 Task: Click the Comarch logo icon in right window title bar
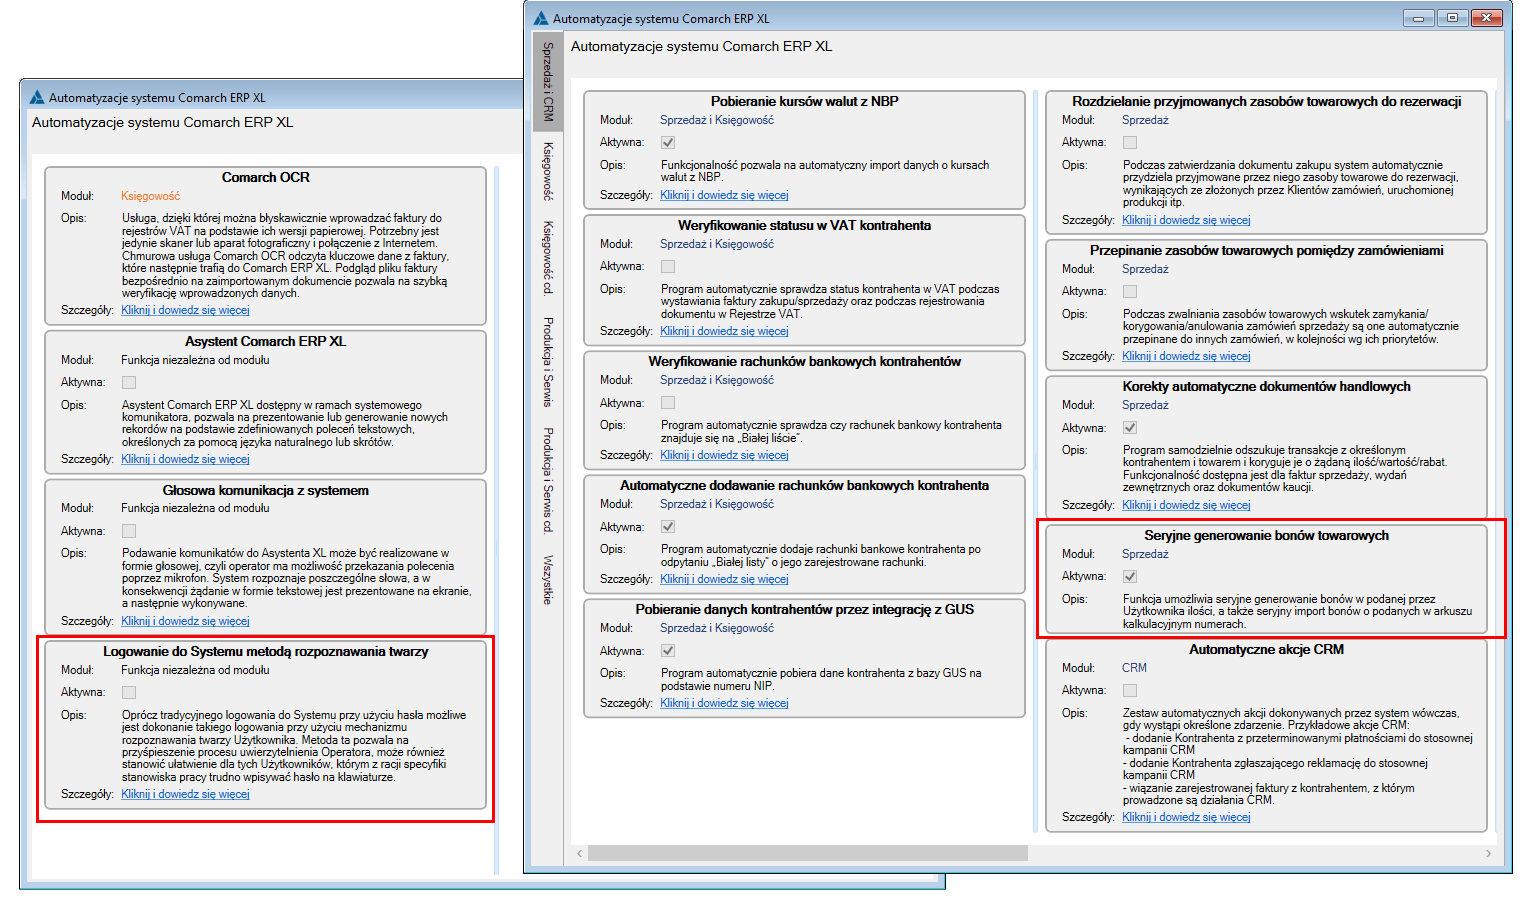tap(541, 18)
